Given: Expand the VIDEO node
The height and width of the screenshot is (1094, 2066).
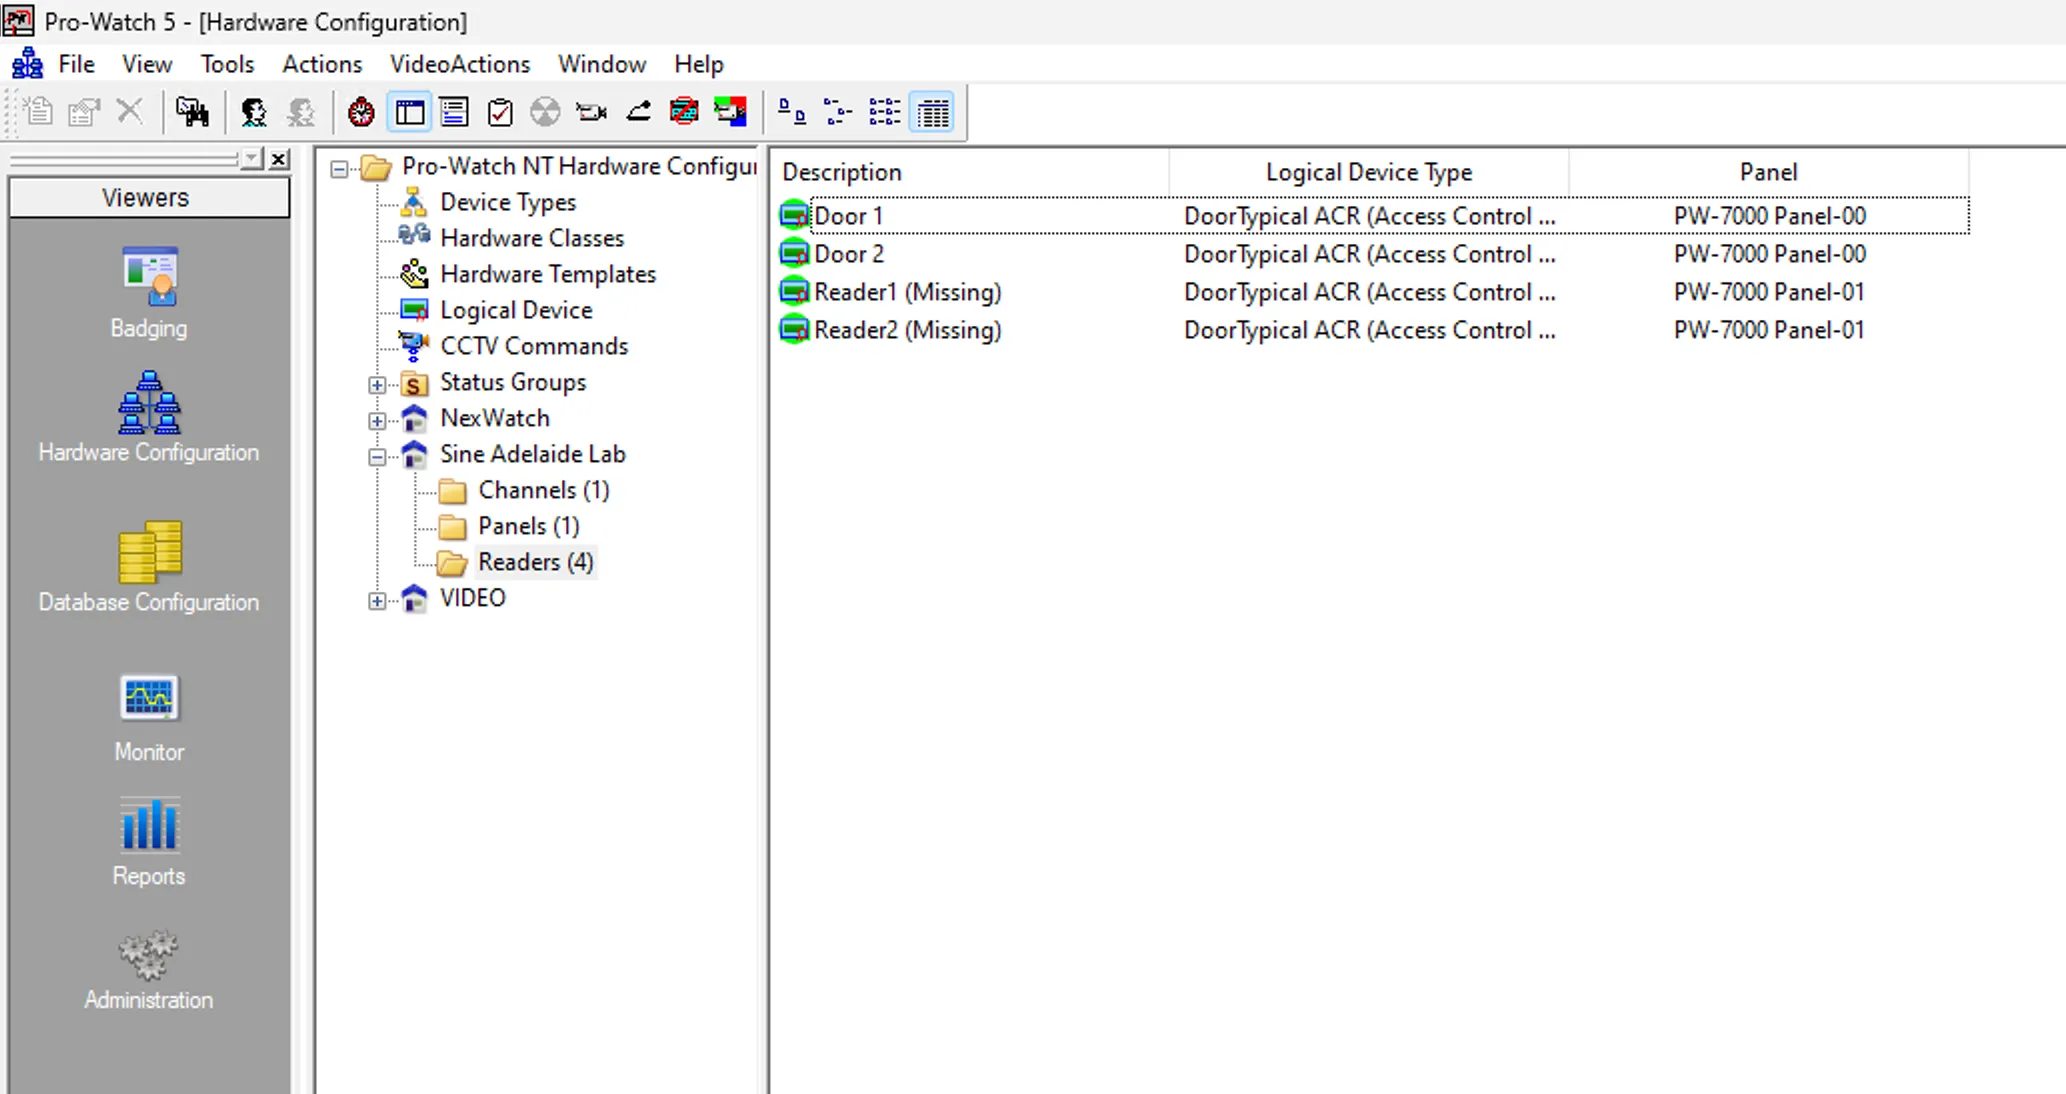Looking at the screenshot, I should tap(377, 601).
